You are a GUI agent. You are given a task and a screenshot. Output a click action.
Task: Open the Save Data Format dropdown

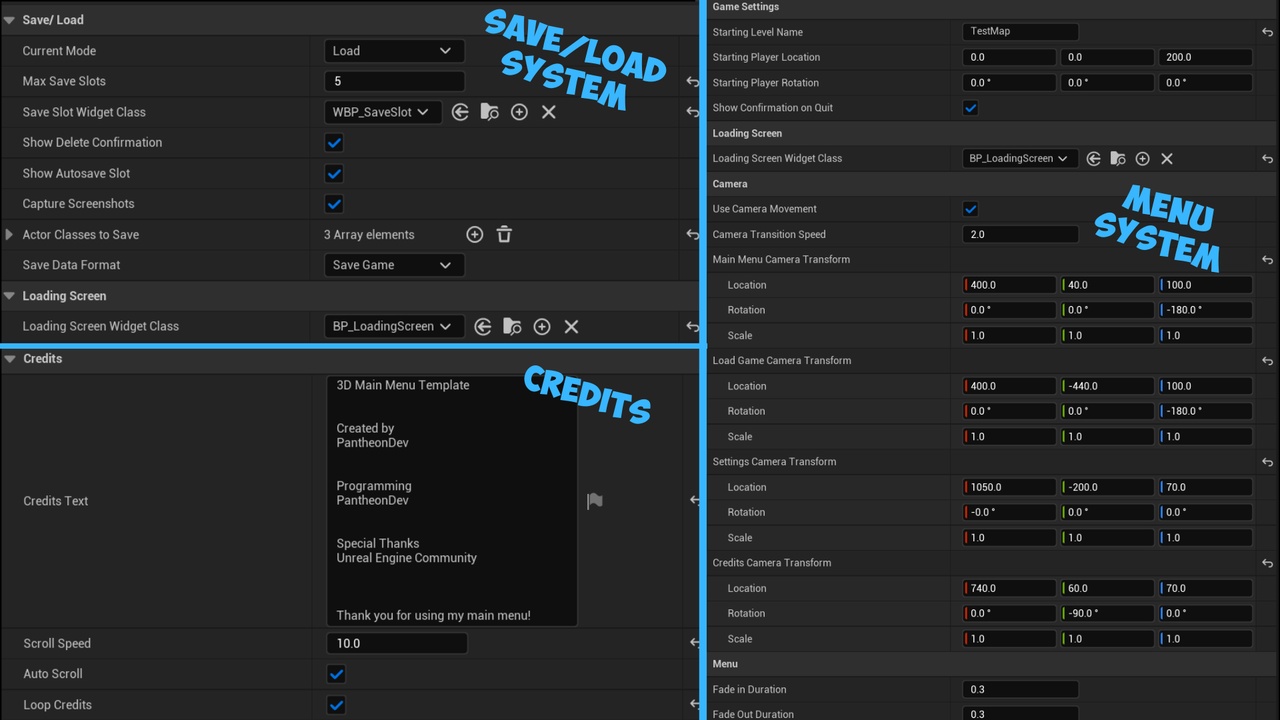[x=394, y=265]
